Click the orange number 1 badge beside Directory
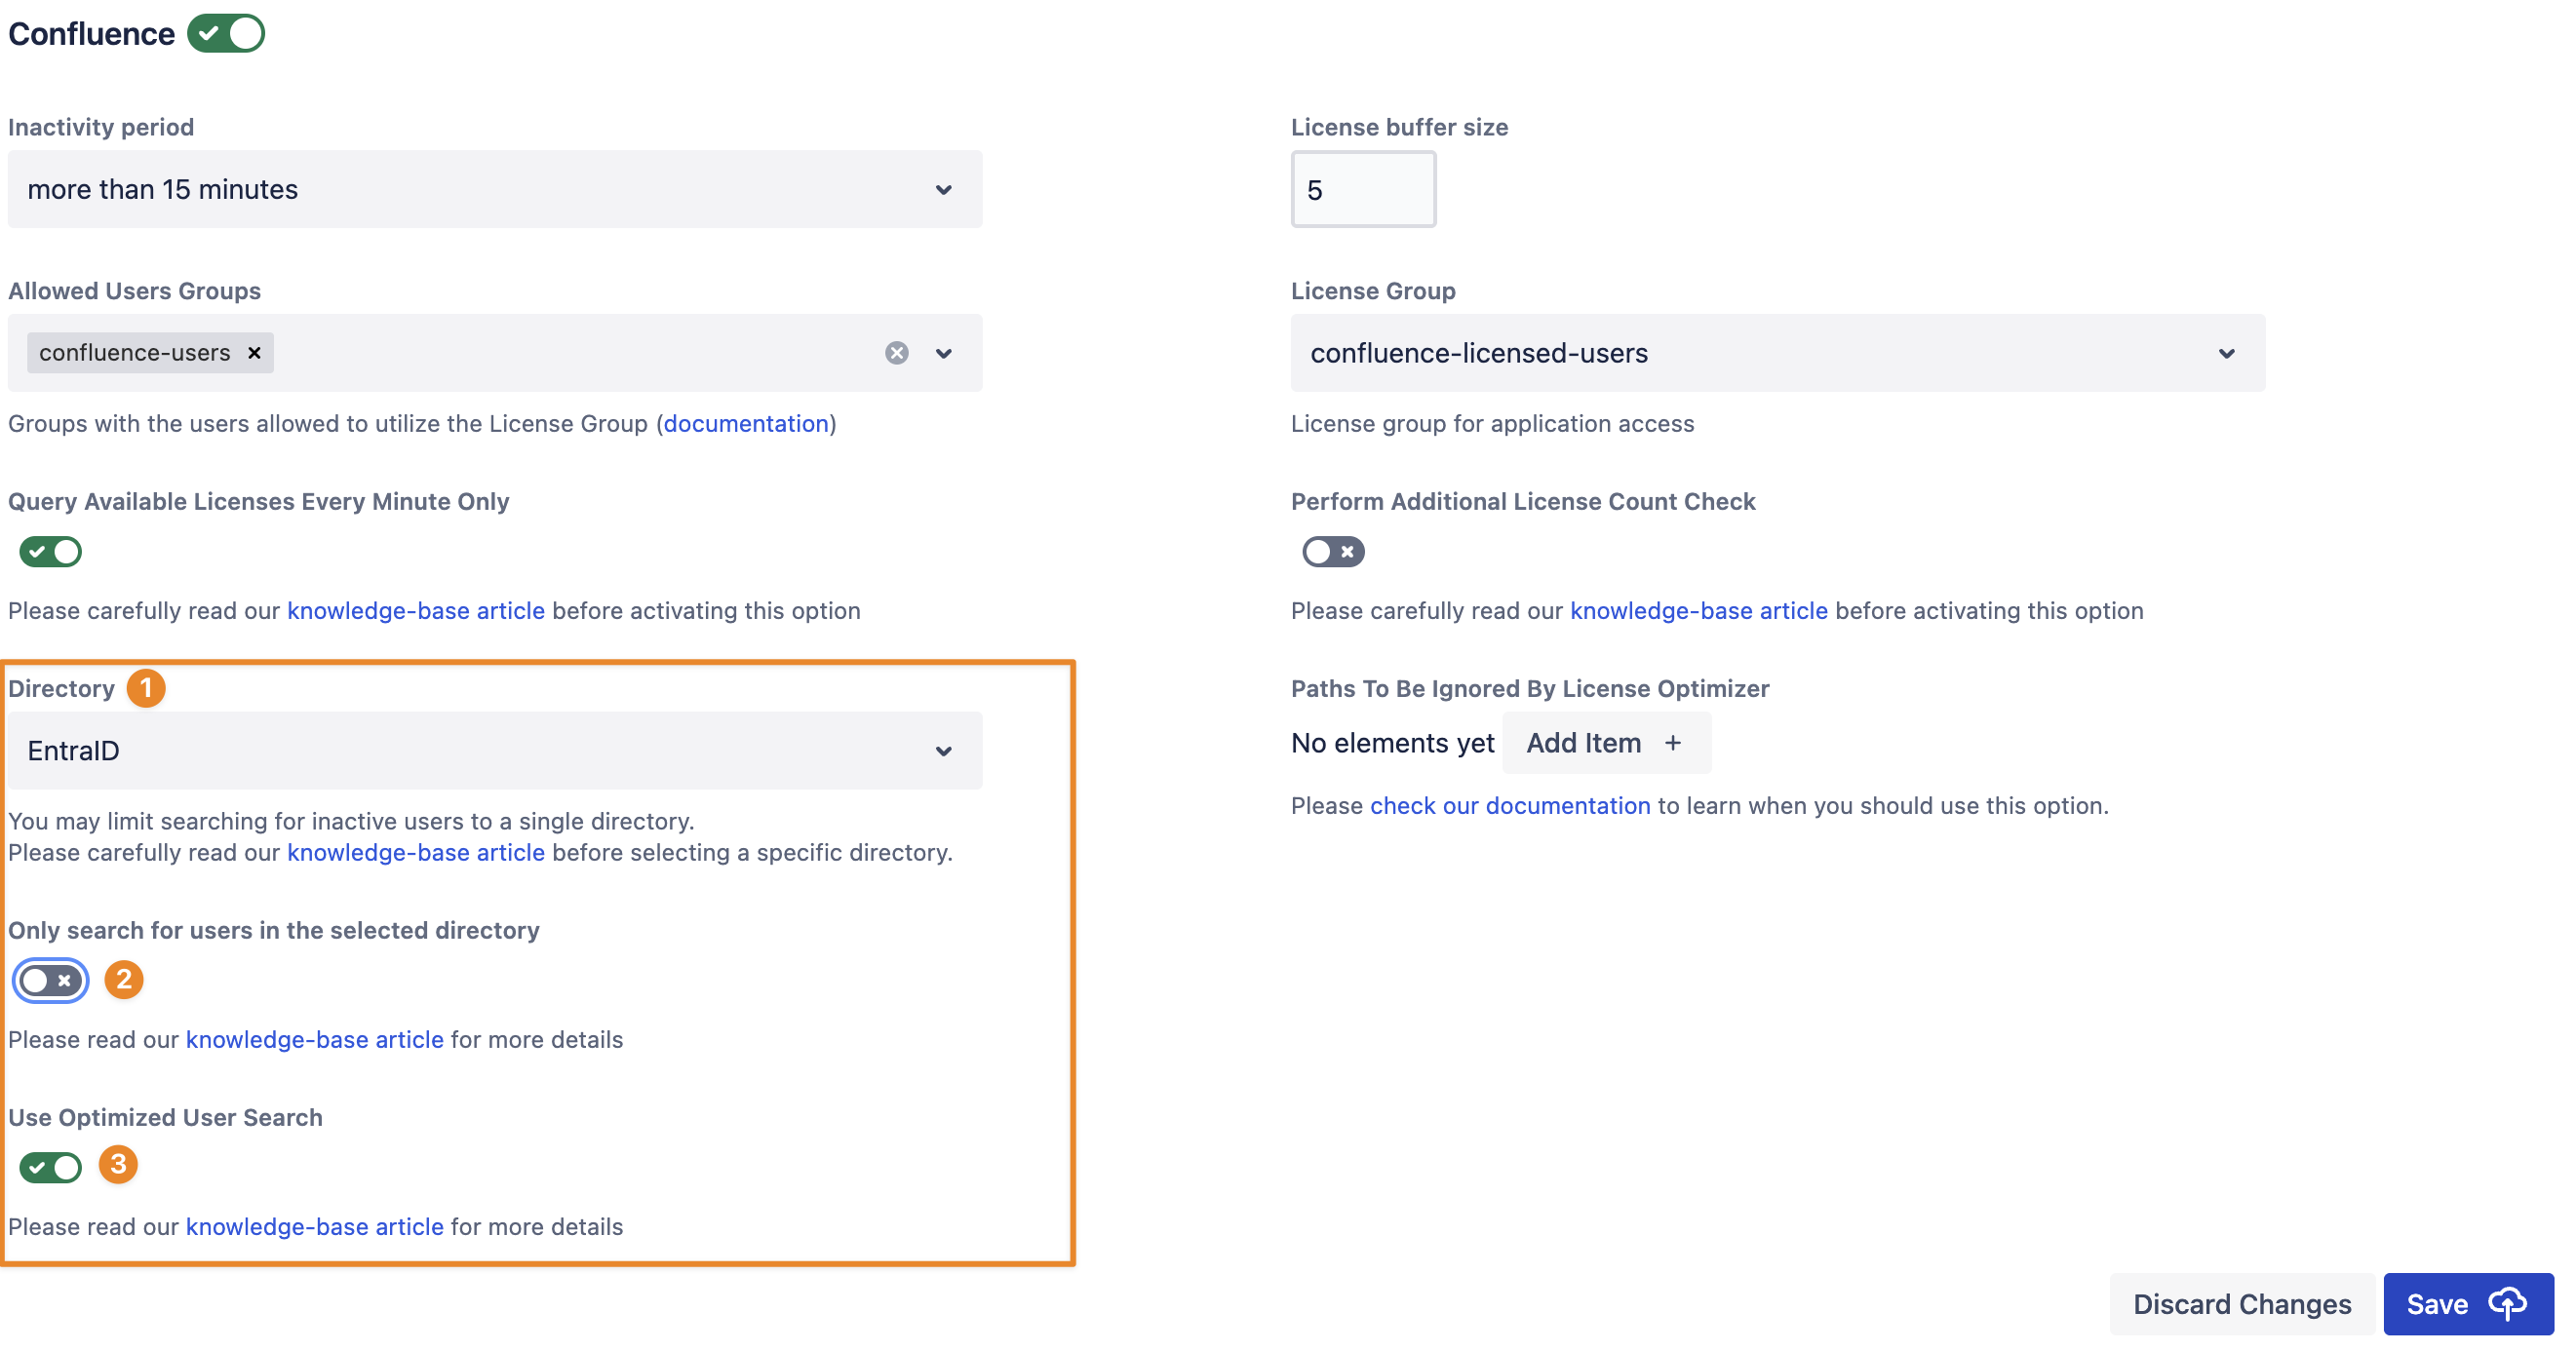 146,688
